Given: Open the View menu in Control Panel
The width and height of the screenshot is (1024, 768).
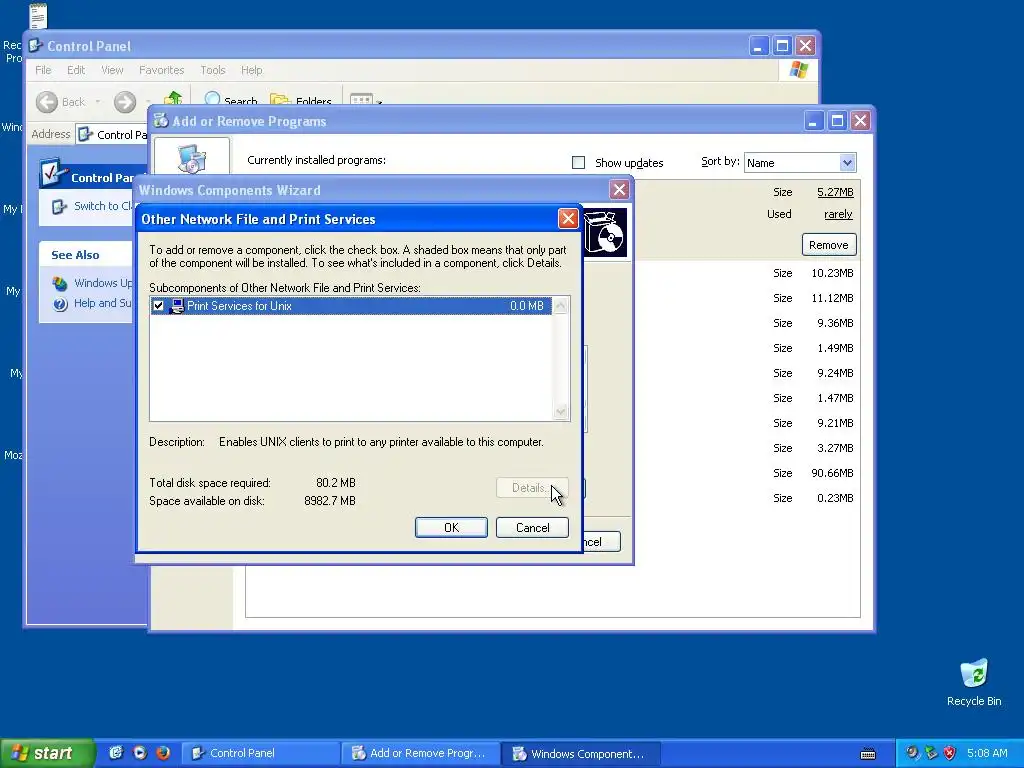Looking at the screenshot, I should (x=112, y=70).
